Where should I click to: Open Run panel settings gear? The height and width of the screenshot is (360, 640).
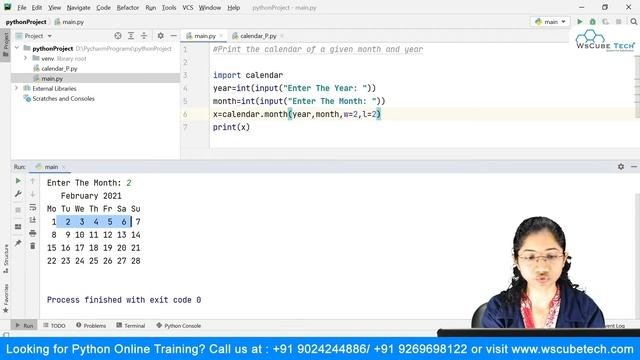coord(621,167)
